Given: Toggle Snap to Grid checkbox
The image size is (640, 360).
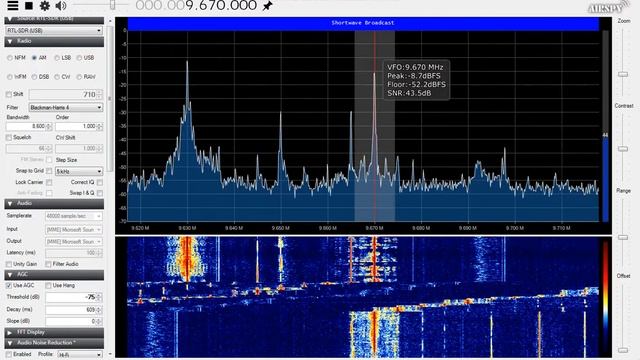Looking at the screenshot, I should pos(49,171).
